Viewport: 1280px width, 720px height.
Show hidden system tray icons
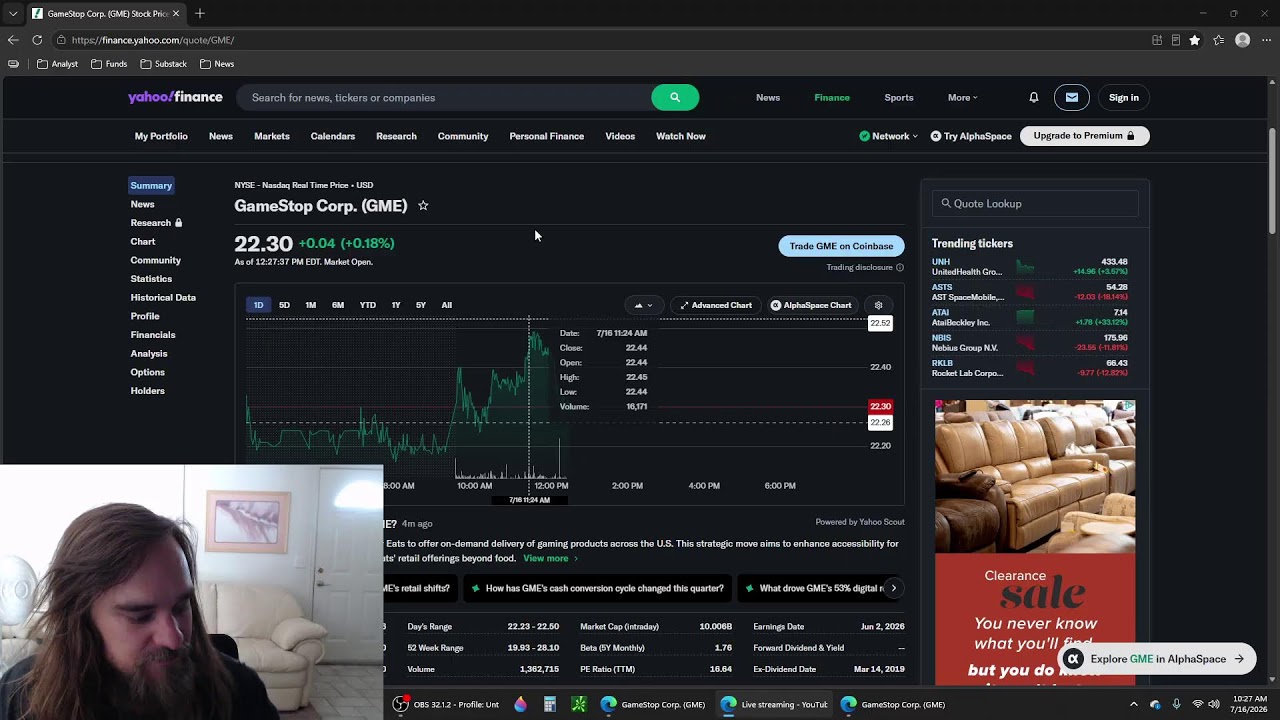tap(1133, 704)
